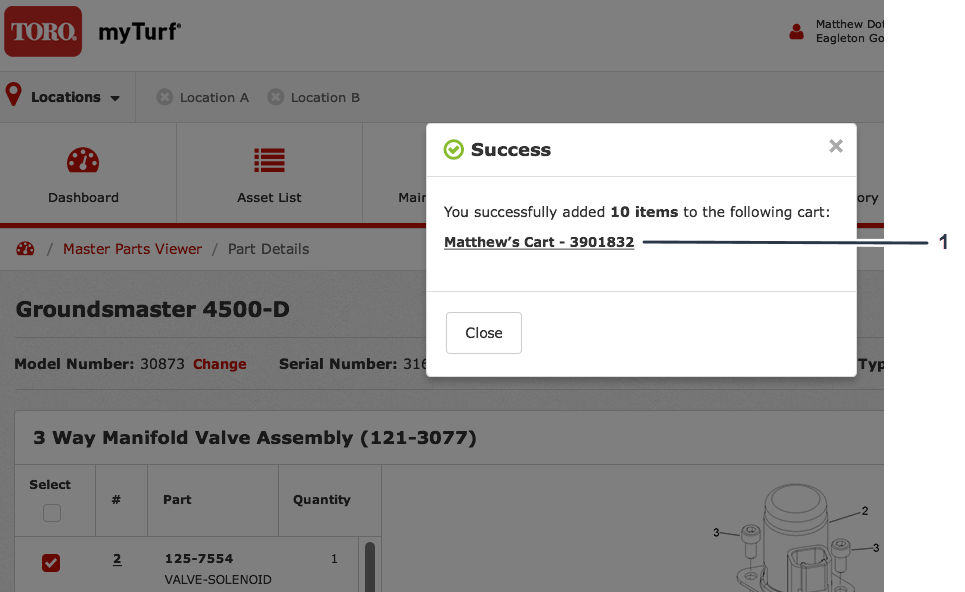Click the Locations dropdown caret arrow
Viewport: 965px width, 592px height.
(x=115, y=98)
